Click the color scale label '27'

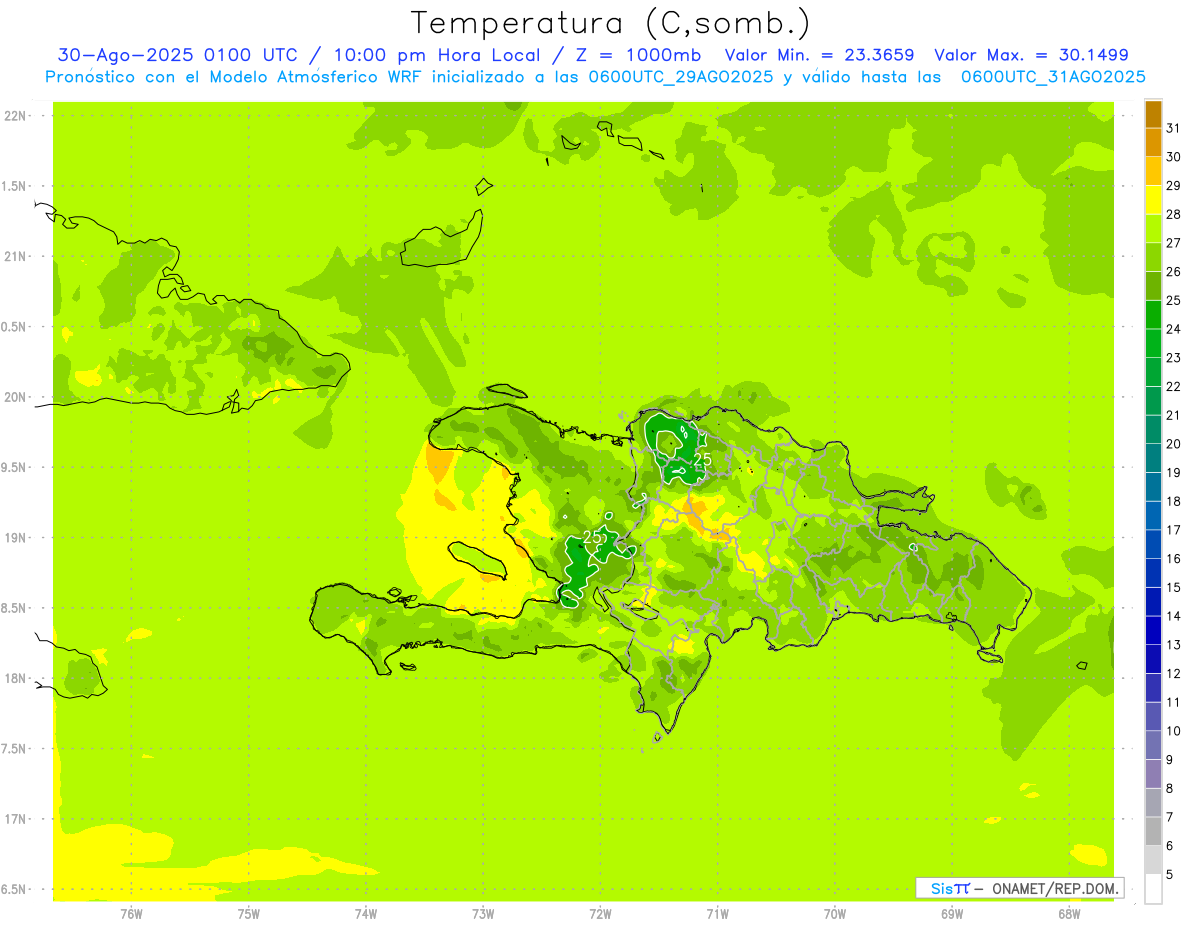1174,243
